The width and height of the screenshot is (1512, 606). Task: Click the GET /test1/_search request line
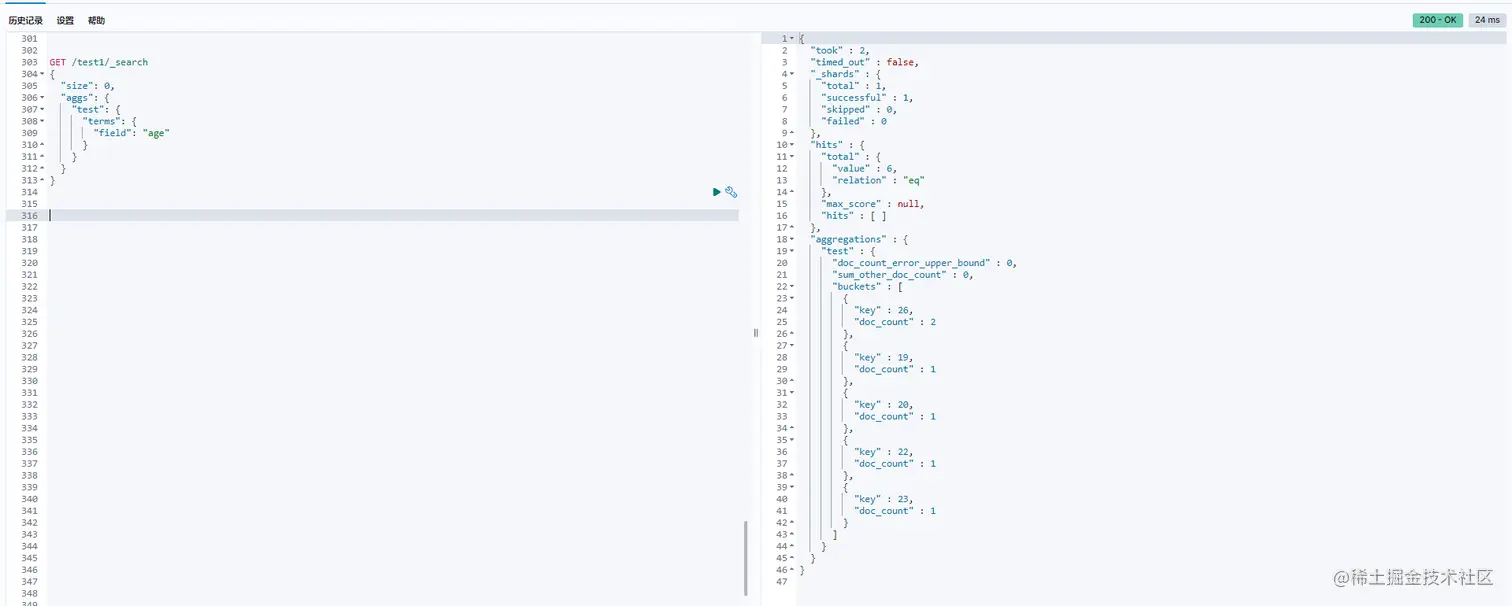pos(99,62)
